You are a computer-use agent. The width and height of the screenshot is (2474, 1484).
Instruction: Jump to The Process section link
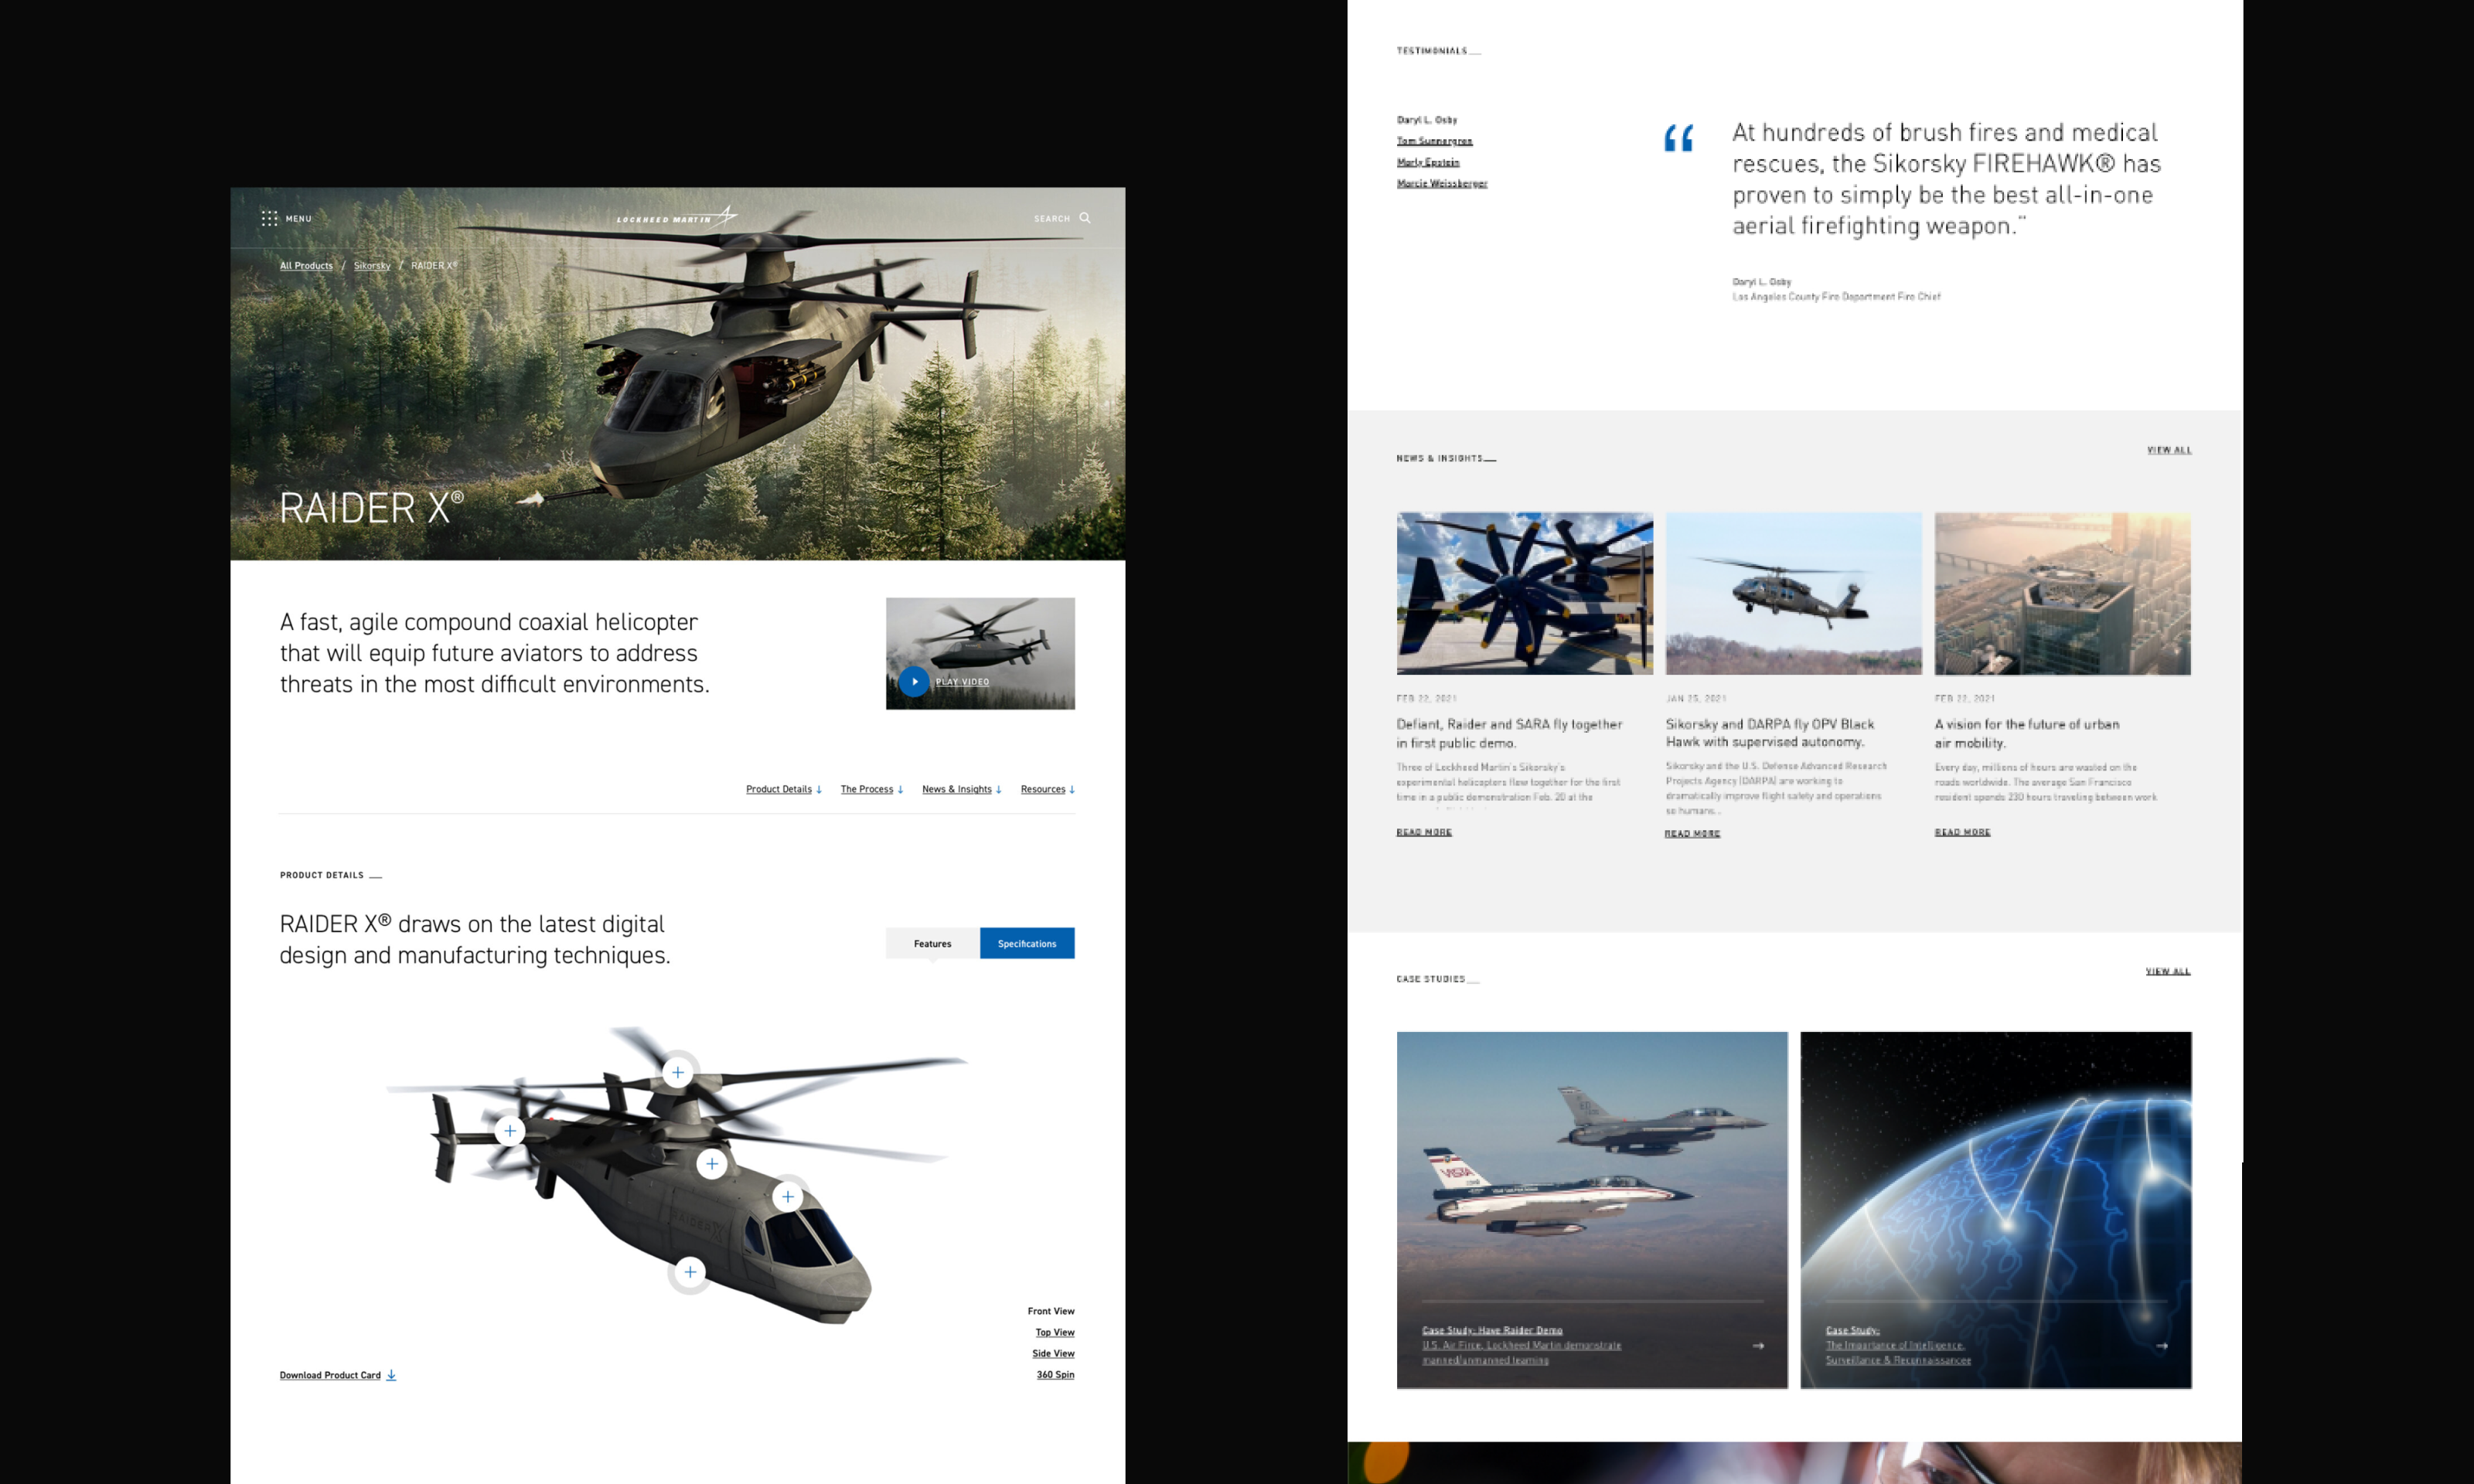click(867, 789)
